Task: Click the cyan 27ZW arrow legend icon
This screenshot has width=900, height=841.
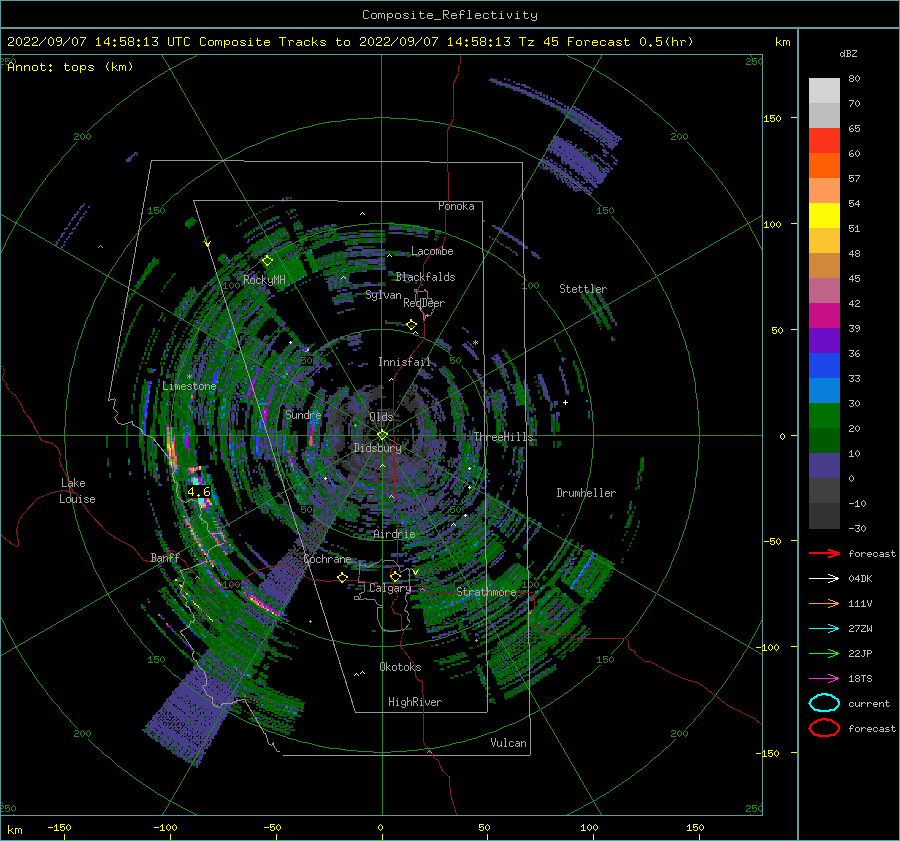Action: (x=824, y=629)
